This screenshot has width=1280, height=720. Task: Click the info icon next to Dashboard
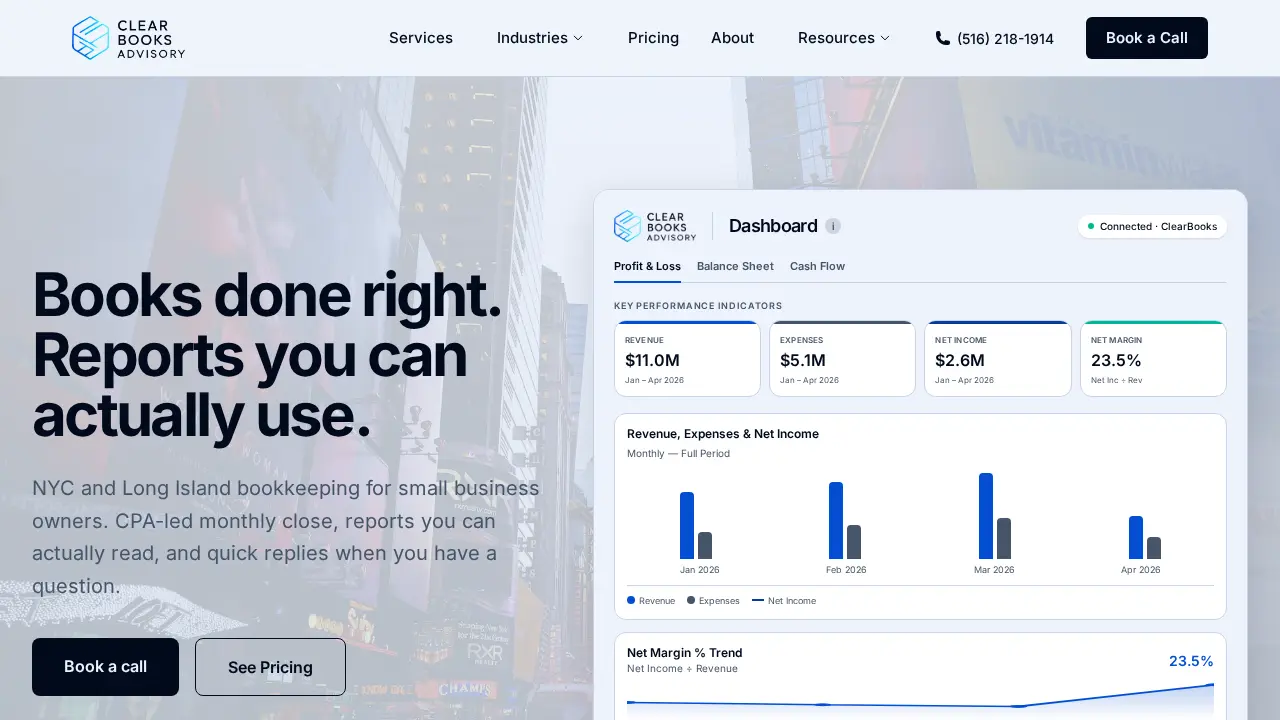(833, 226)
